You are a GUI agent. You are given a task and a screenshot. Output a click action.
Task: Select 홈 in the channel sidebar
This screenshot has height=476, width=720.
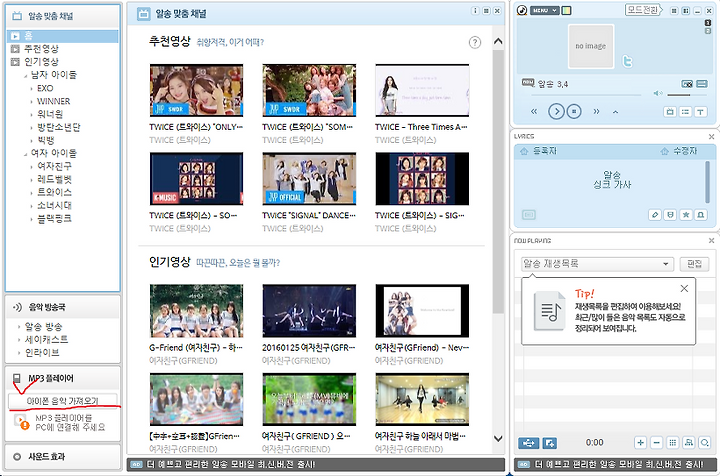[x=63, y=36]
